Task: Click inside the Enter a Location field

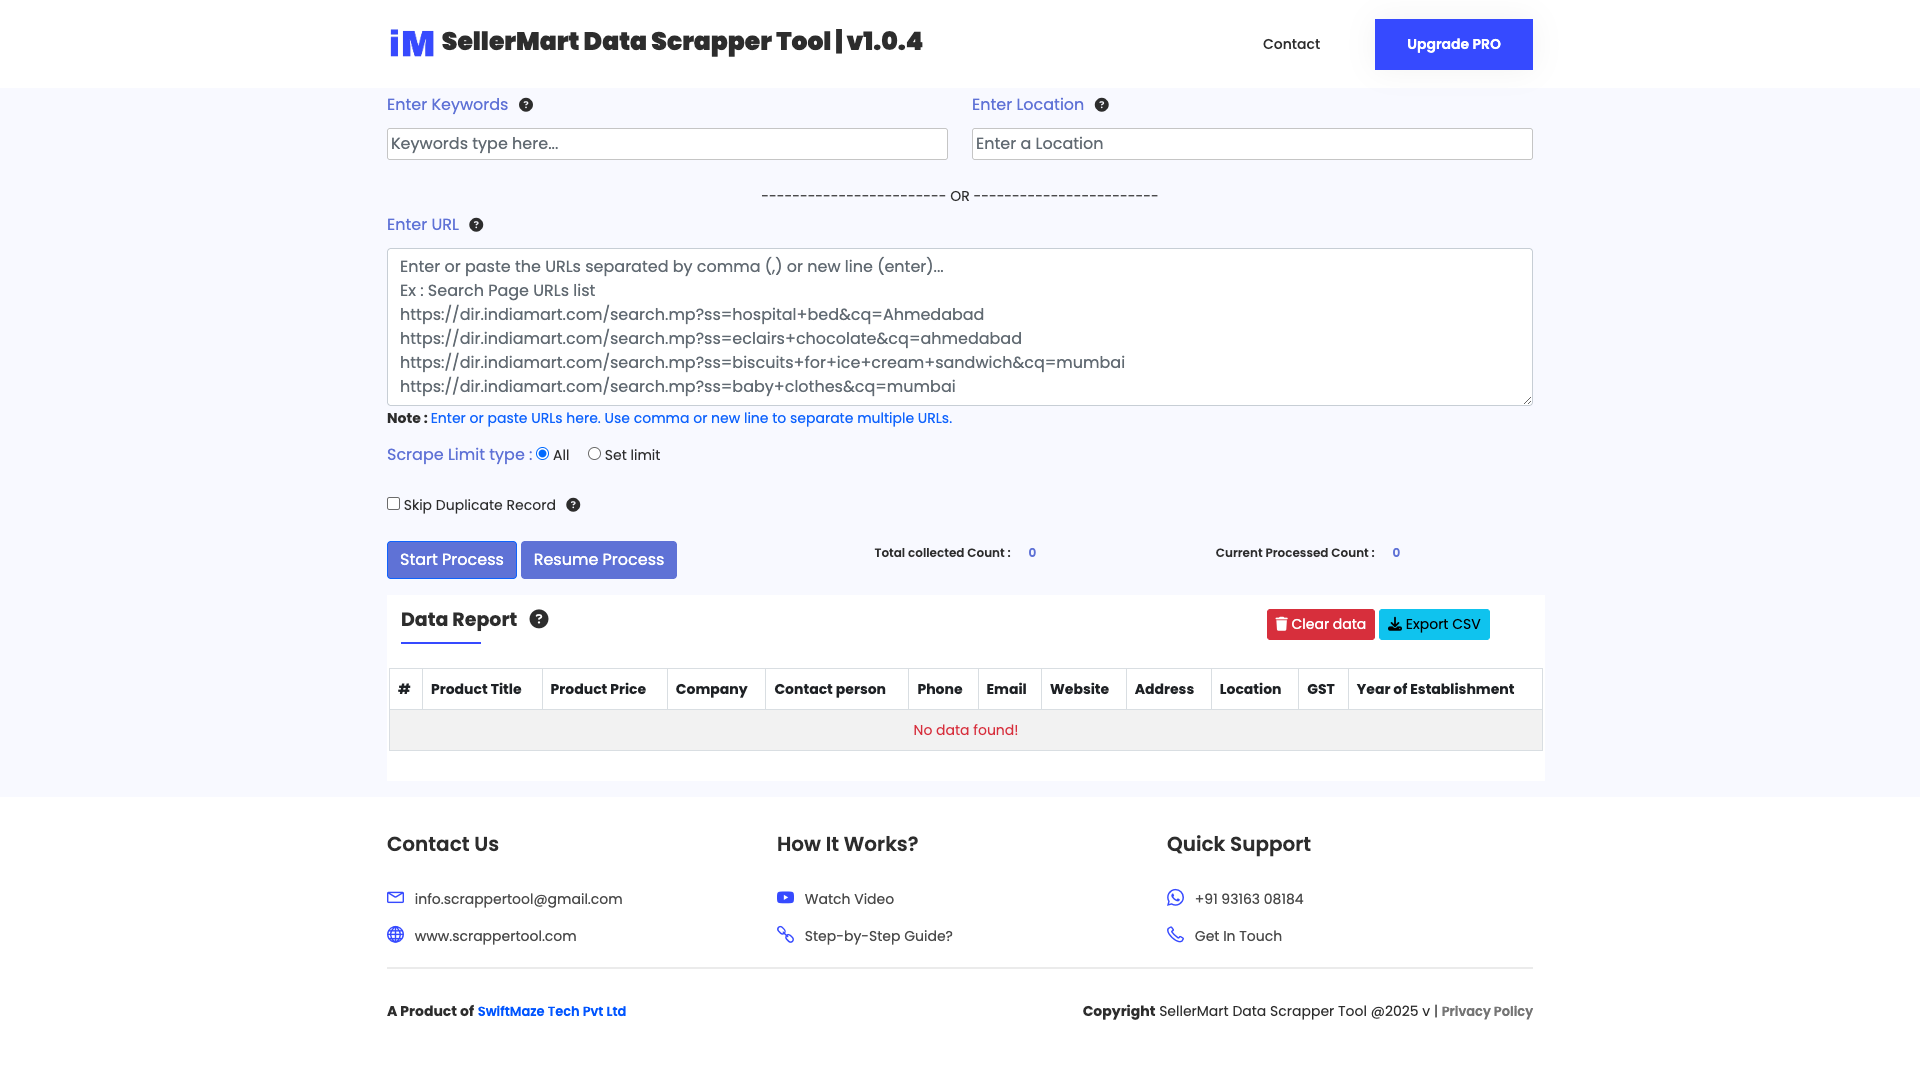Action: (1251, 143)
